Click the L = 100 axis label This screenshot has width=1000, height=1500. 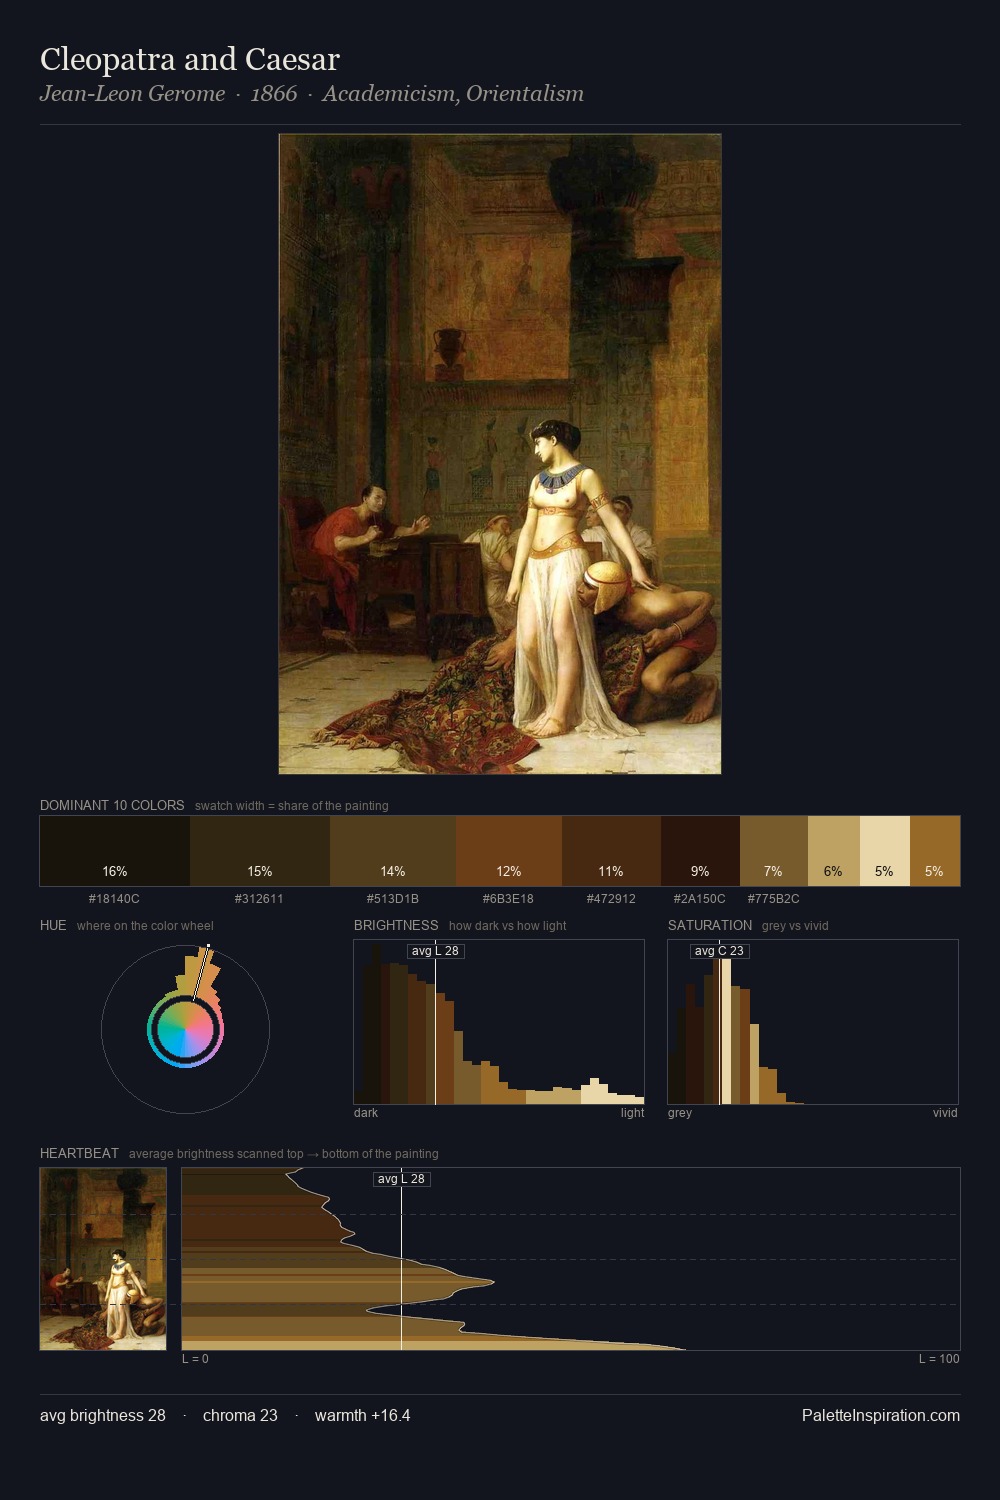tap(939, 1359)
